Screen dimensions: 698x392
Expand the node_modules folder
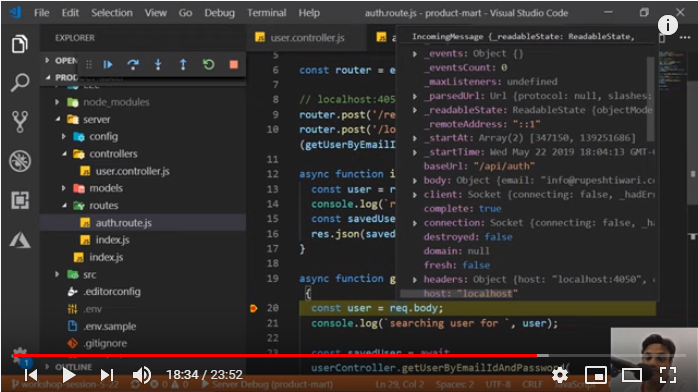57,102
